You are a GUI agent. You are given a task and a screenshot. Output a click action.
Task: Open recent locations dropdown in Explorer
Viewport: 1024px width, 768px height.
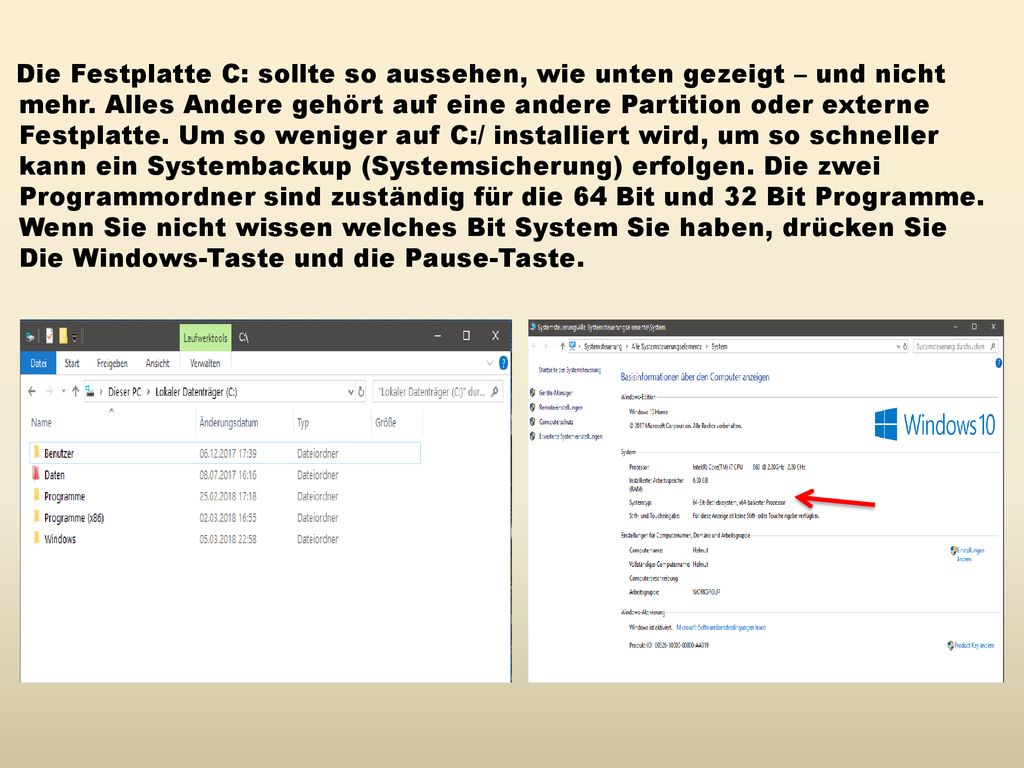(63, 391)
